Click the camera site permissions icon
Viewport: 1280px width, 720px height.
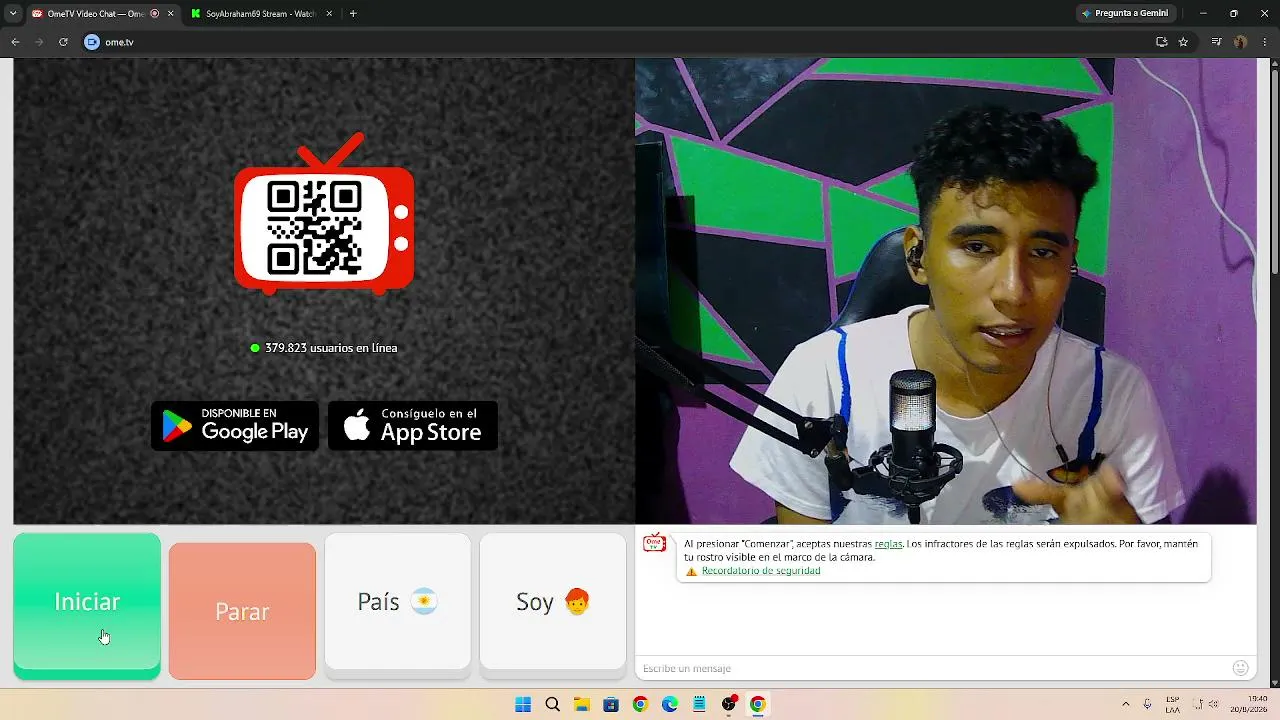[92, 42]
